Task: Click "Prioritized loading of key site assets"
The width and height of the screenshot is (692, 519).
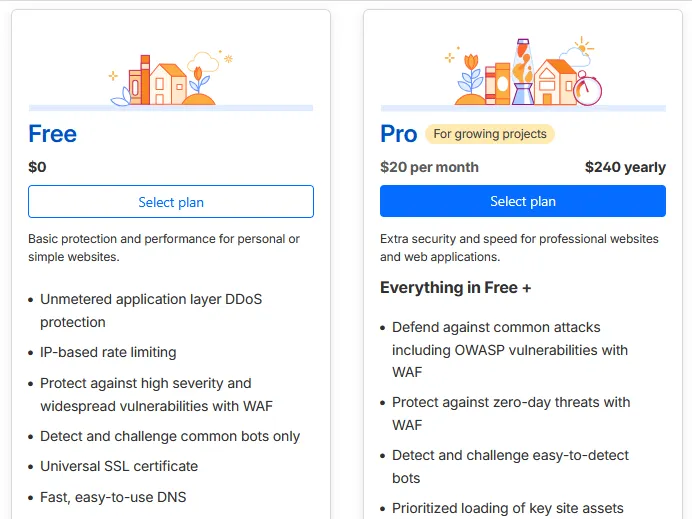Action: (507, 508)
